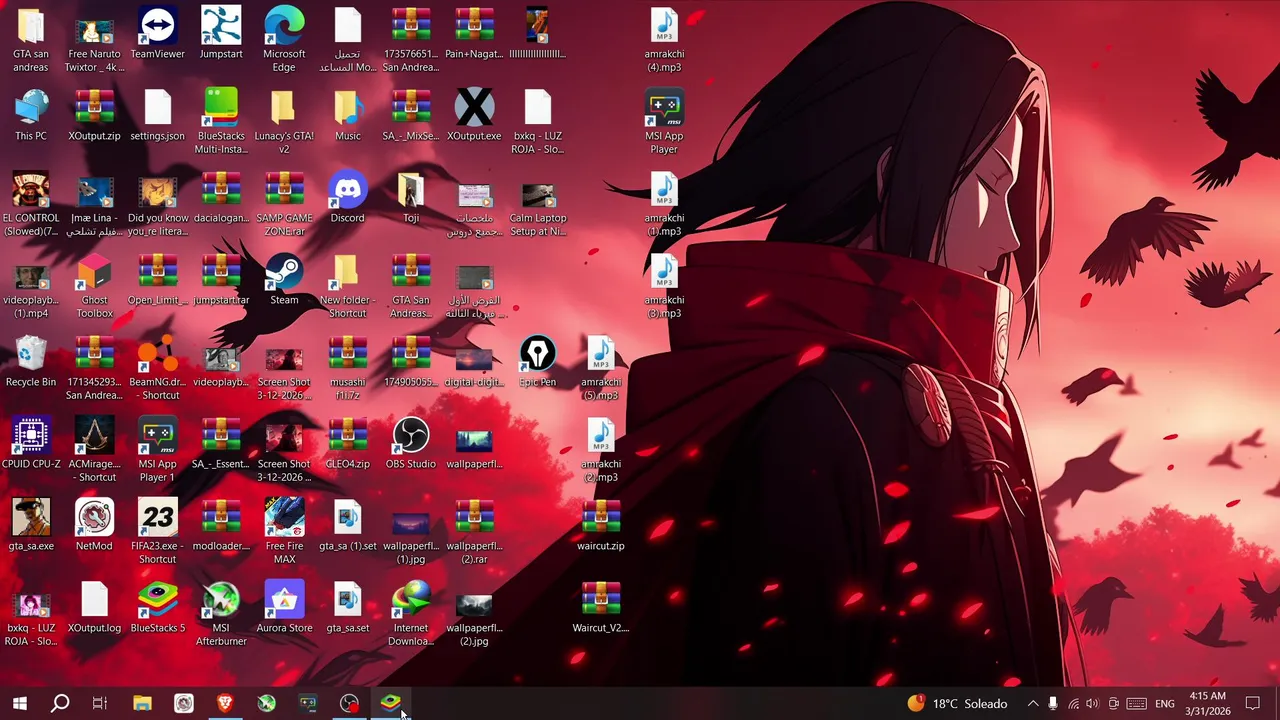The image size is (1280, 720).
Task: Open taskbar Search
Action: tap(60, 703)
